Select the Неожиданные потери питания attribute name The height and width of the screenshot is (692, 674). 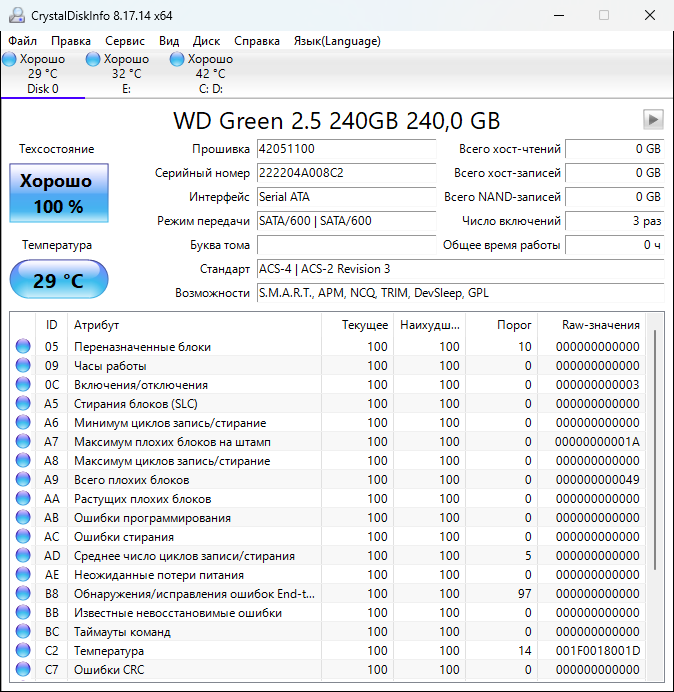159,574
